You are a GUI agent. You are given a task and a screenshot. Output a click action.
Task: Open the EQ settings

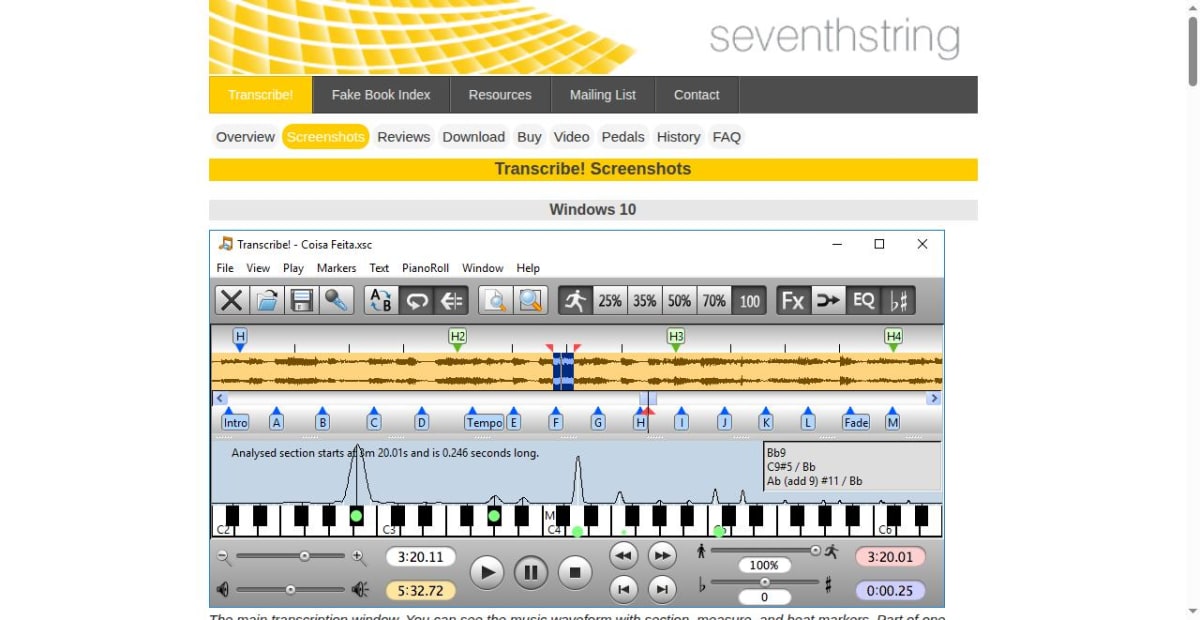coord(863,300)
